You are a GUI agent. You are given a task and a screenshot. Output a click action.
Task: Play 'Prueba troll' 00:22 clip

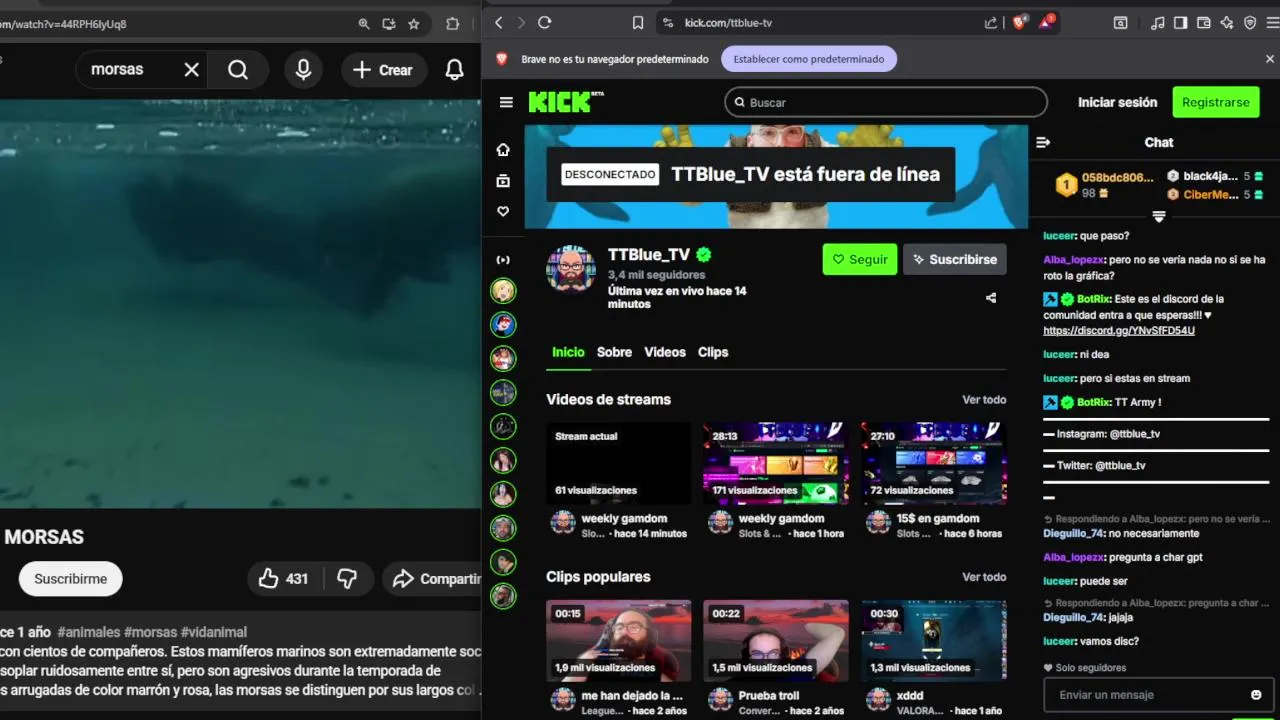coord(776,641)
